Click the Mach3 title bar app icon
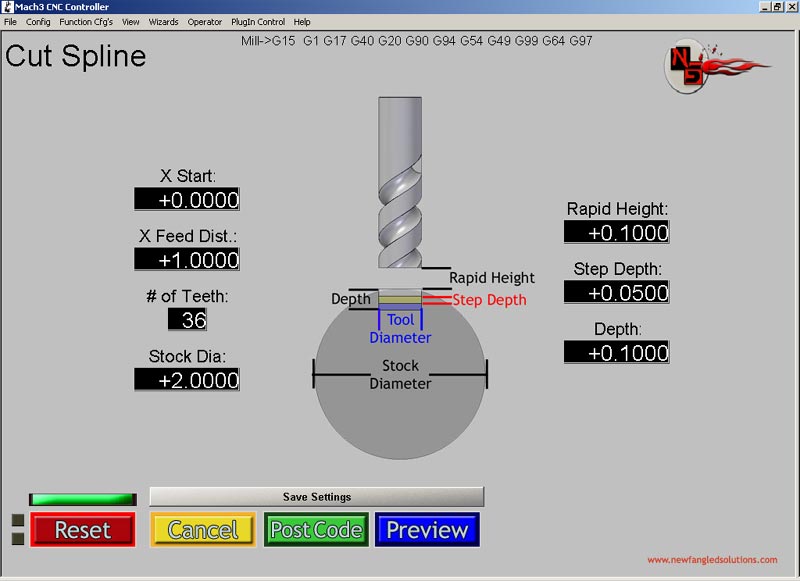 click(8, 7)
